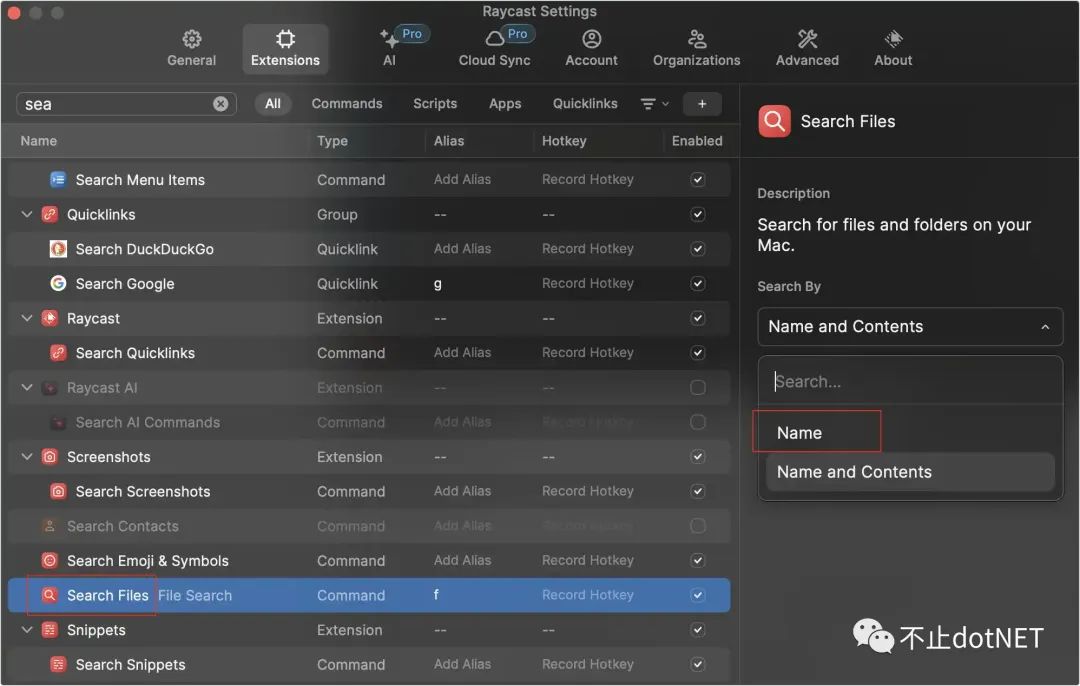
Task: Click the Search Contacts icon
Action: tap(50, 526)
